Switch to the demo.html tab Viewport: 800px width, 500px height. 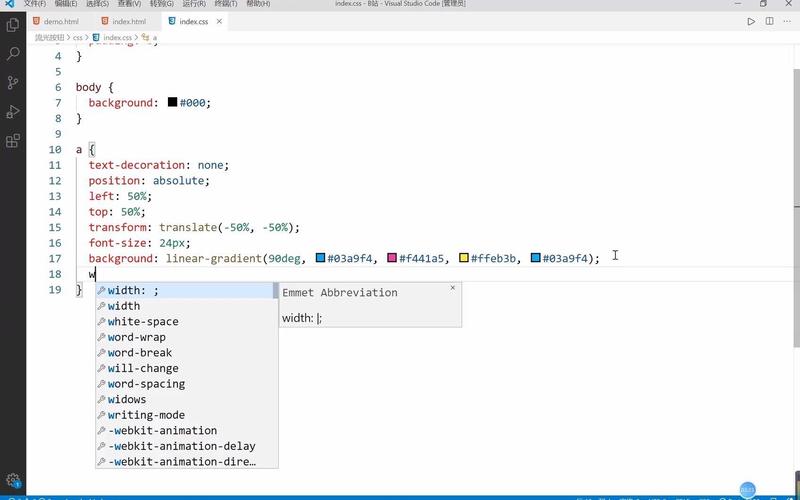tap(60, 21)
